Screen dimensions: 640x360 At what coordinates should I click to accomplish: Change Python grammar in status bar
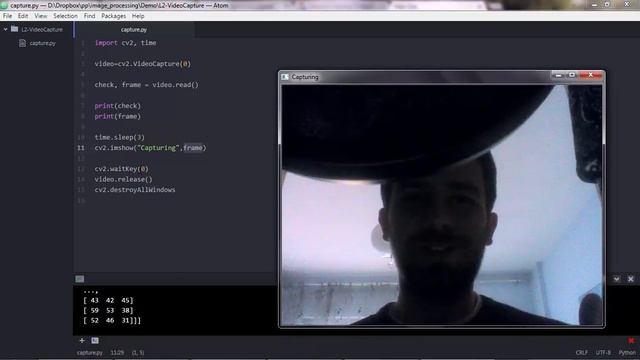(627, 353)
